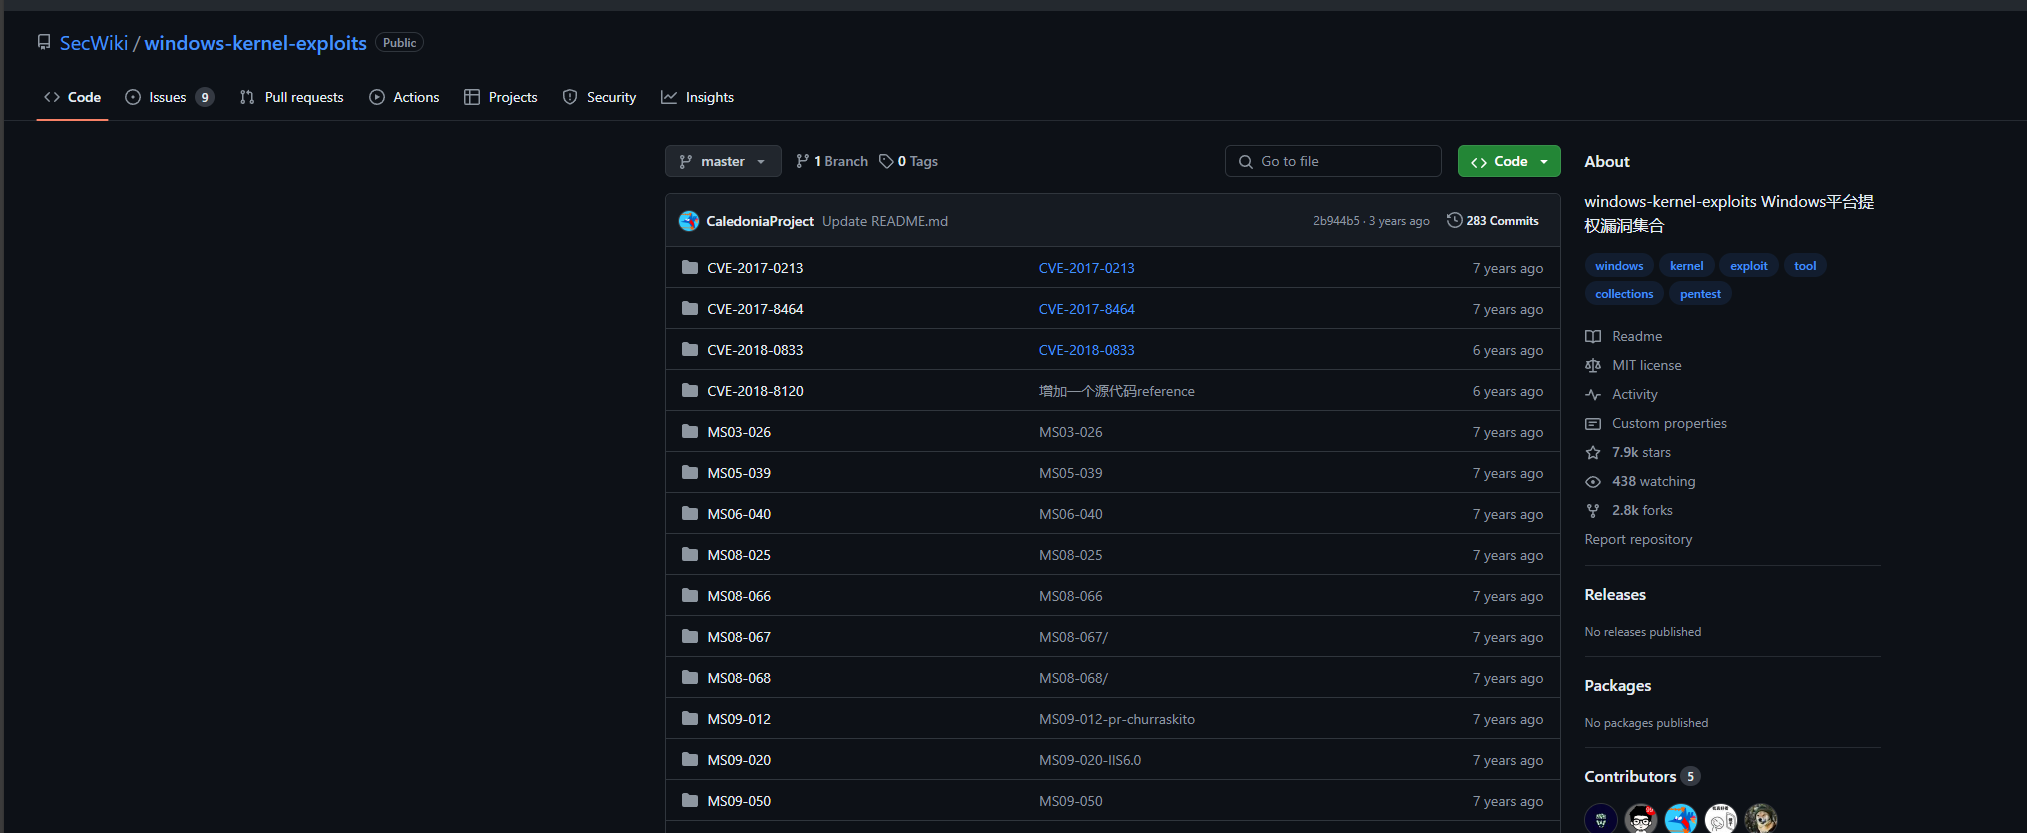This screenshot has width=2027, height=833.
Task: Click folder icon of MS09-020
Action: pos(690,759)
